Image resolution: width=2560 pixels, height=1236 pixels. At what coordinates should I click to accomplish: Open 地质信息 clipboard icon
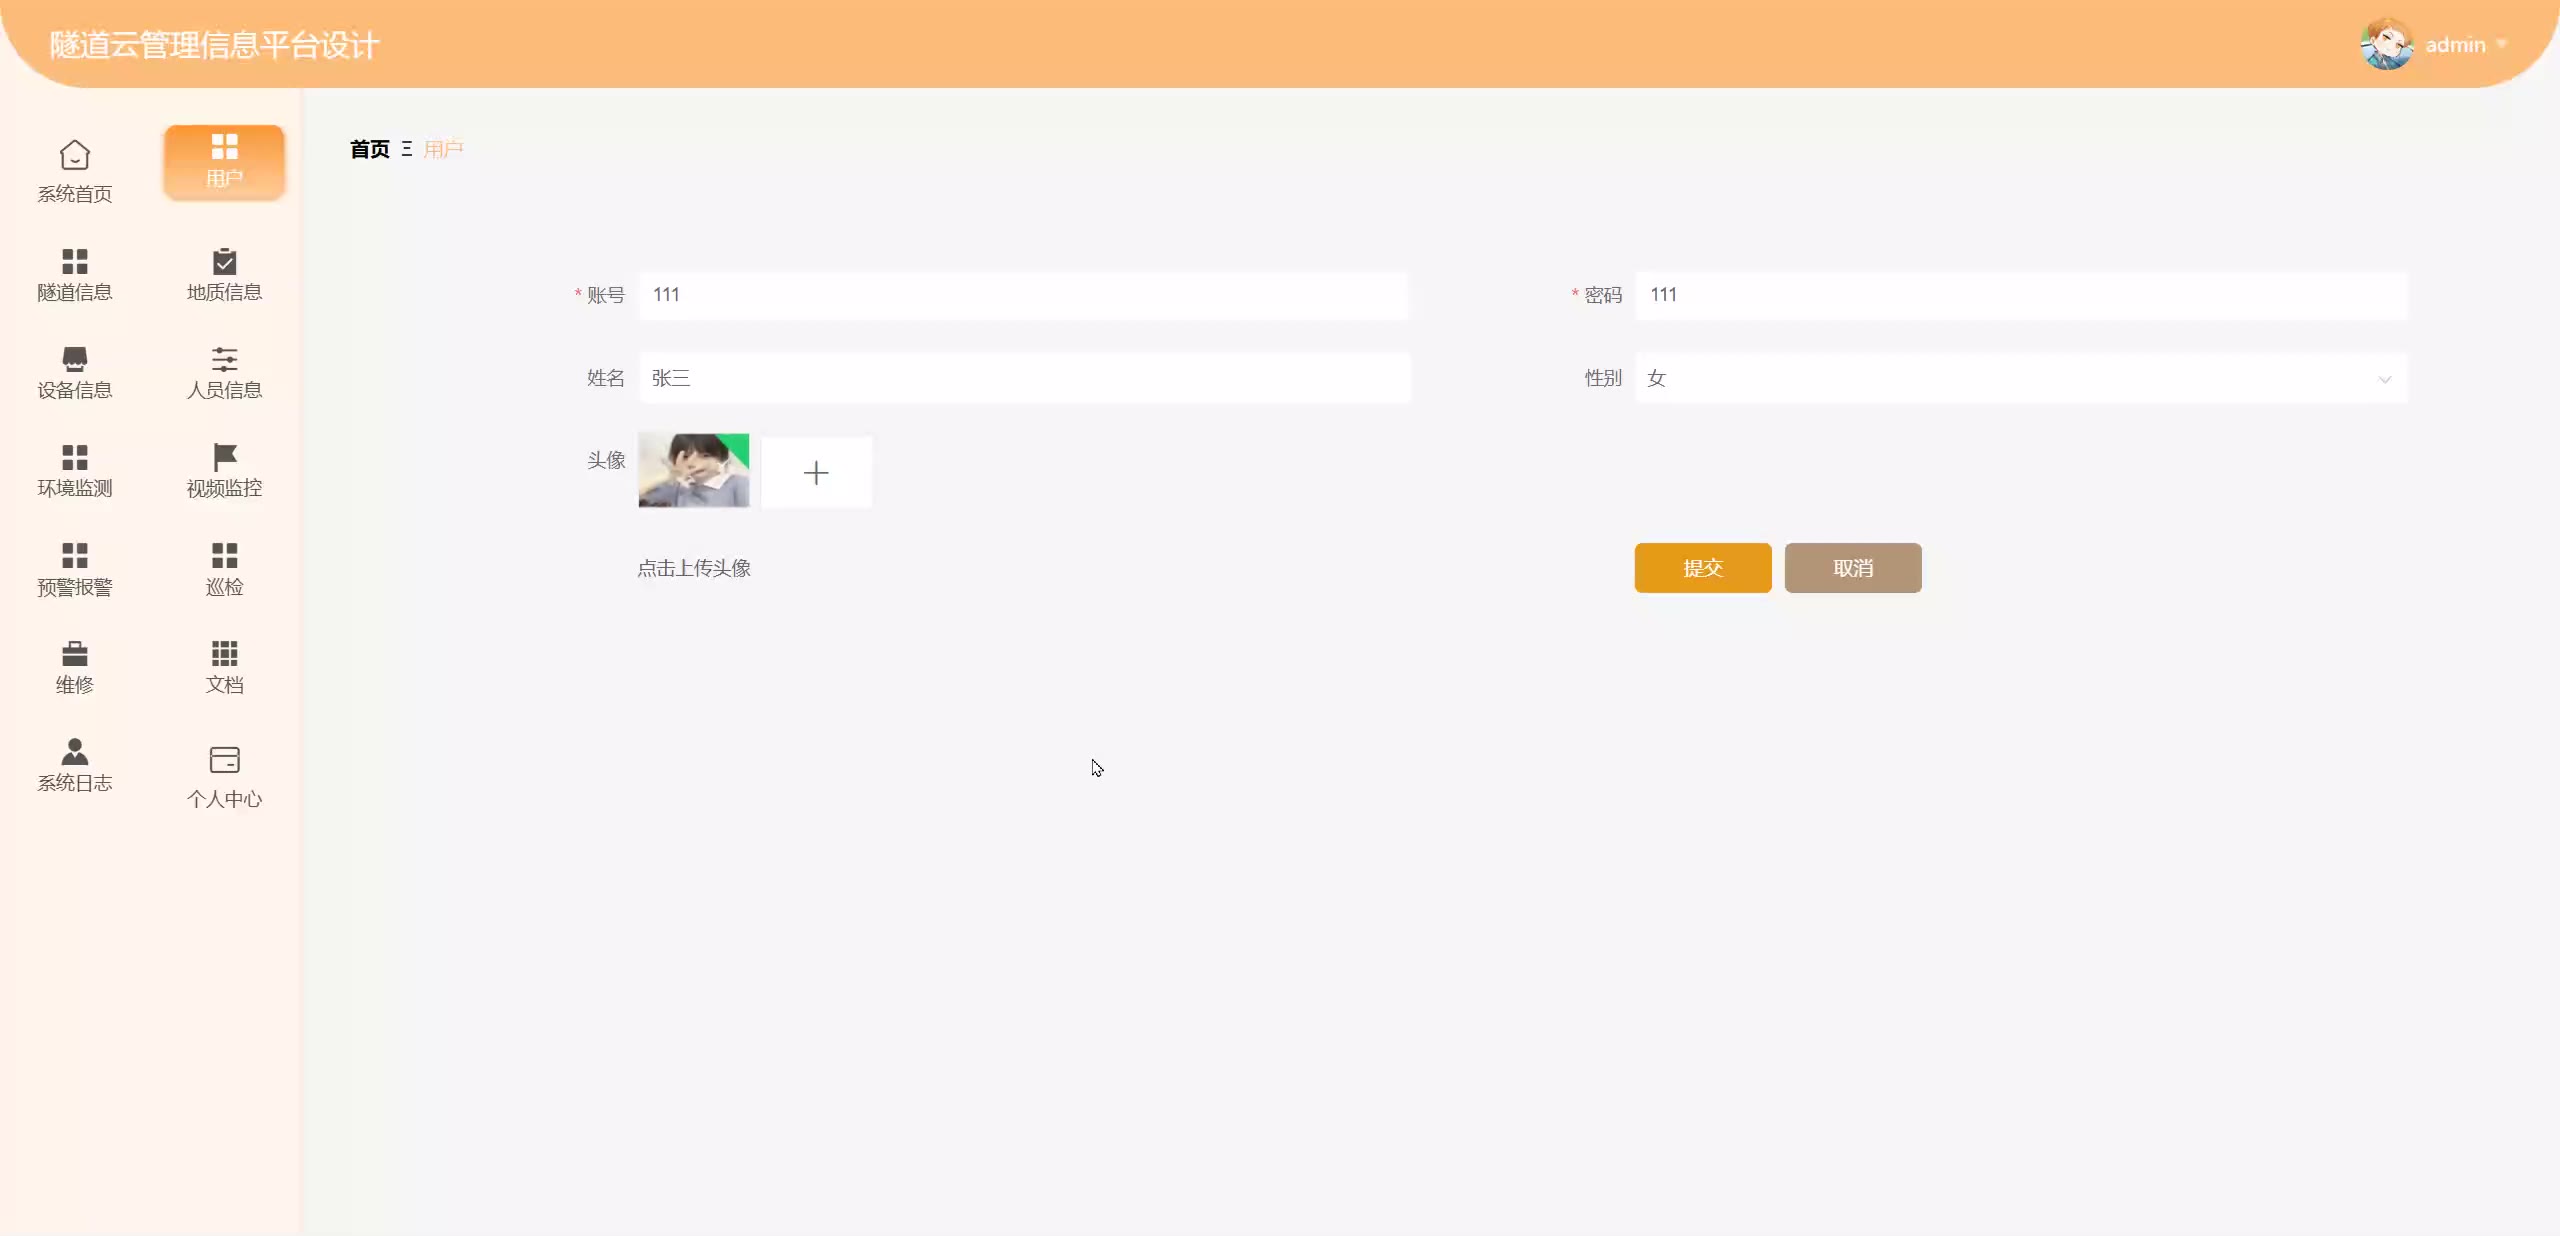pos(224,261)
